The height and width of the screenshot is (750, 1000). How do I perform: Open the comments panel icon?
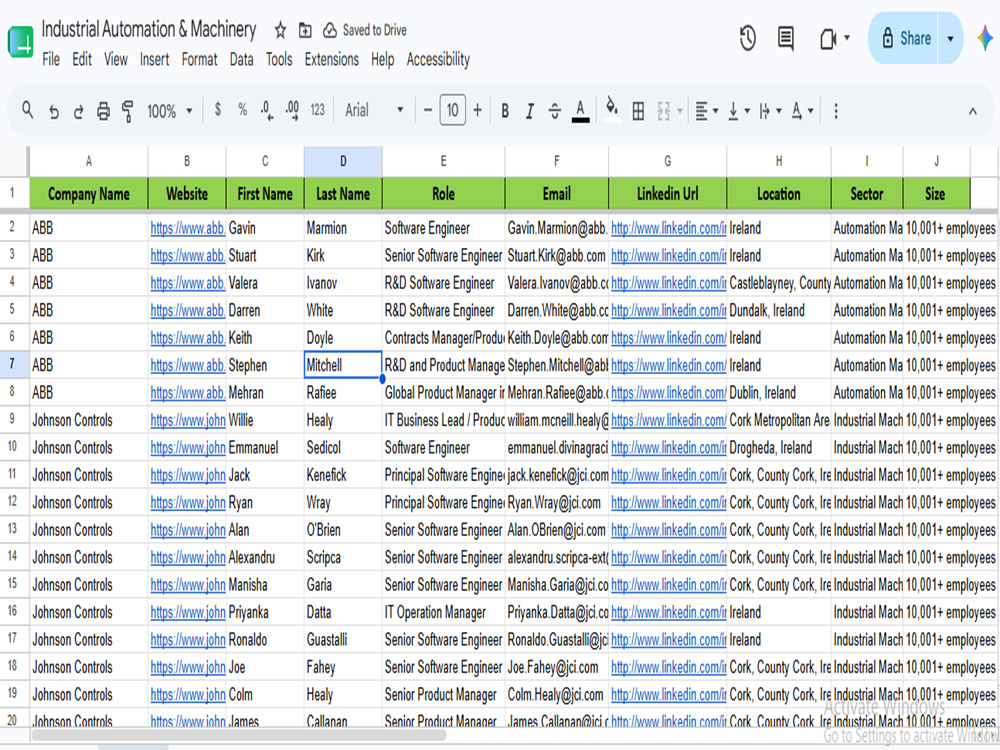[786, 38]
